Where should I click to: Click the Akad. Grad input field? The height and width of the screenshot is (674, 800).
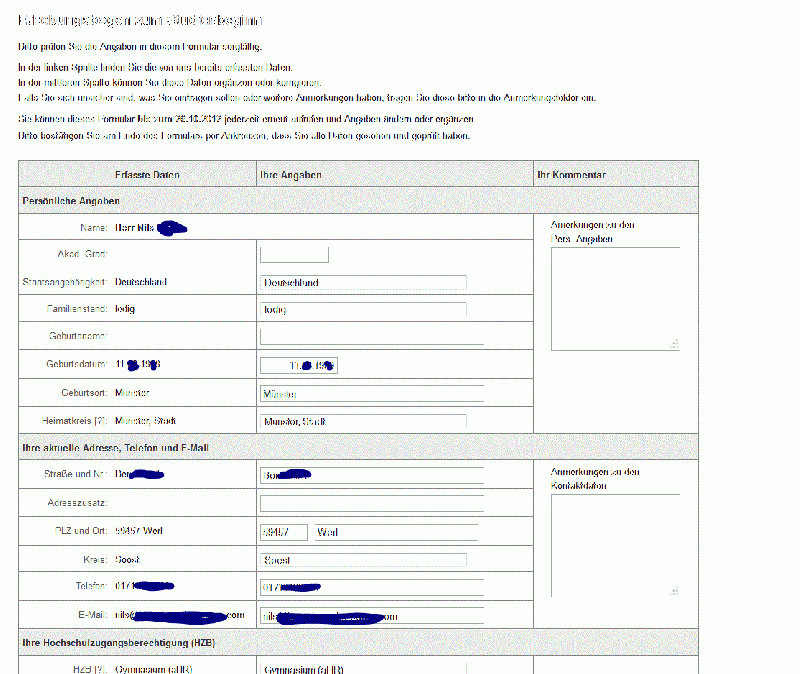[x=294, y=255]
